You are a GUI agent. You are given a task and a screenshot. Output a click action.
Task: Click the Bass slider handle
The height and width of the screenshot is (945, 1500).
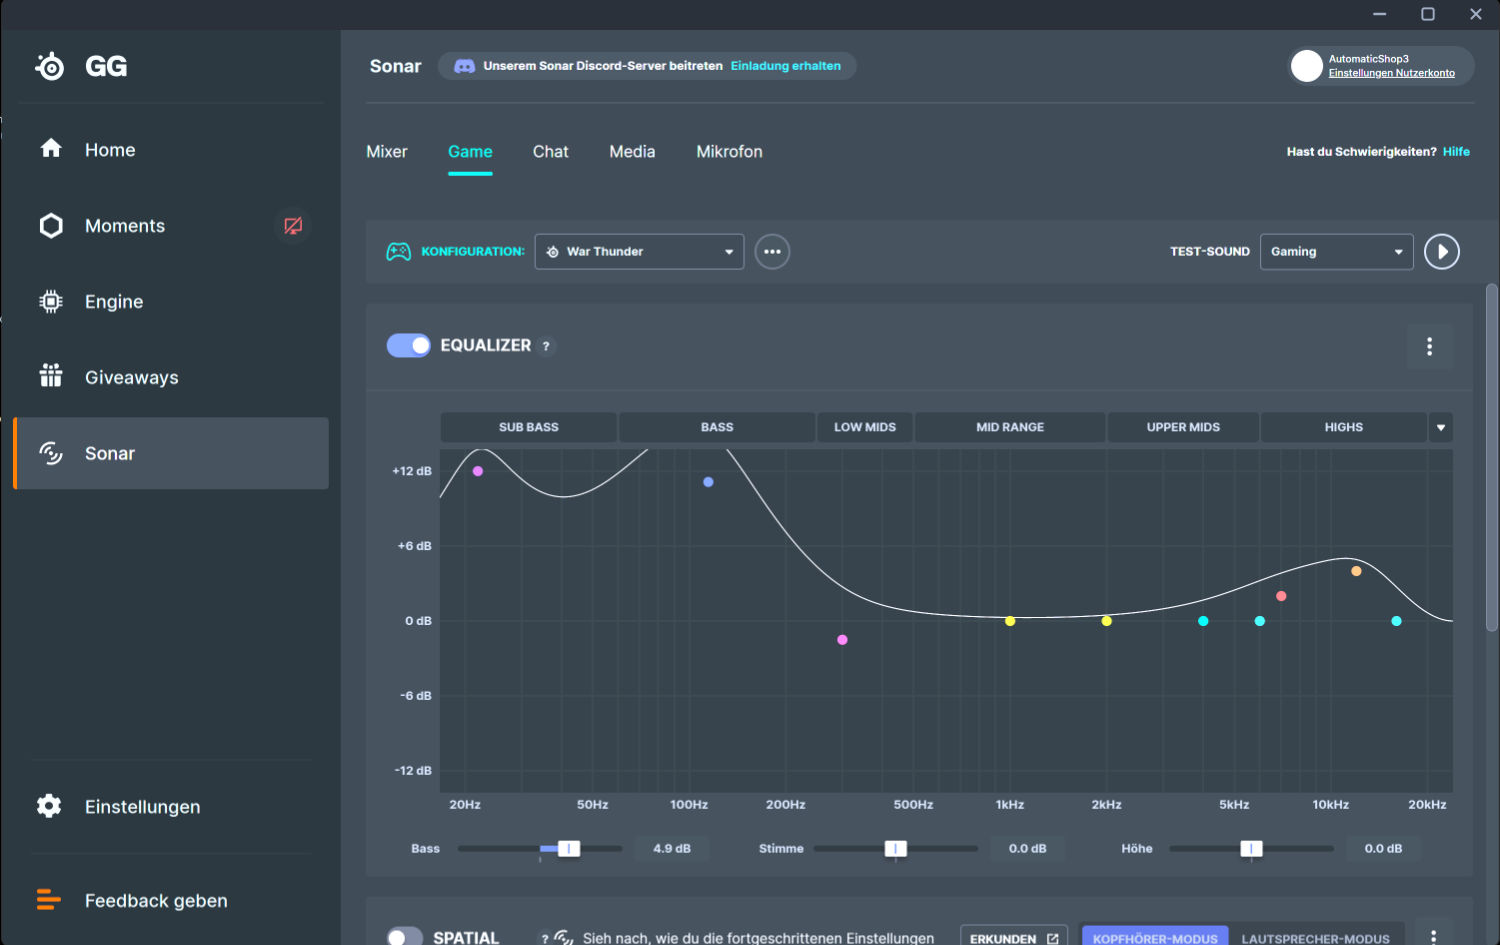pyautogui.click(x=569, y=849)
